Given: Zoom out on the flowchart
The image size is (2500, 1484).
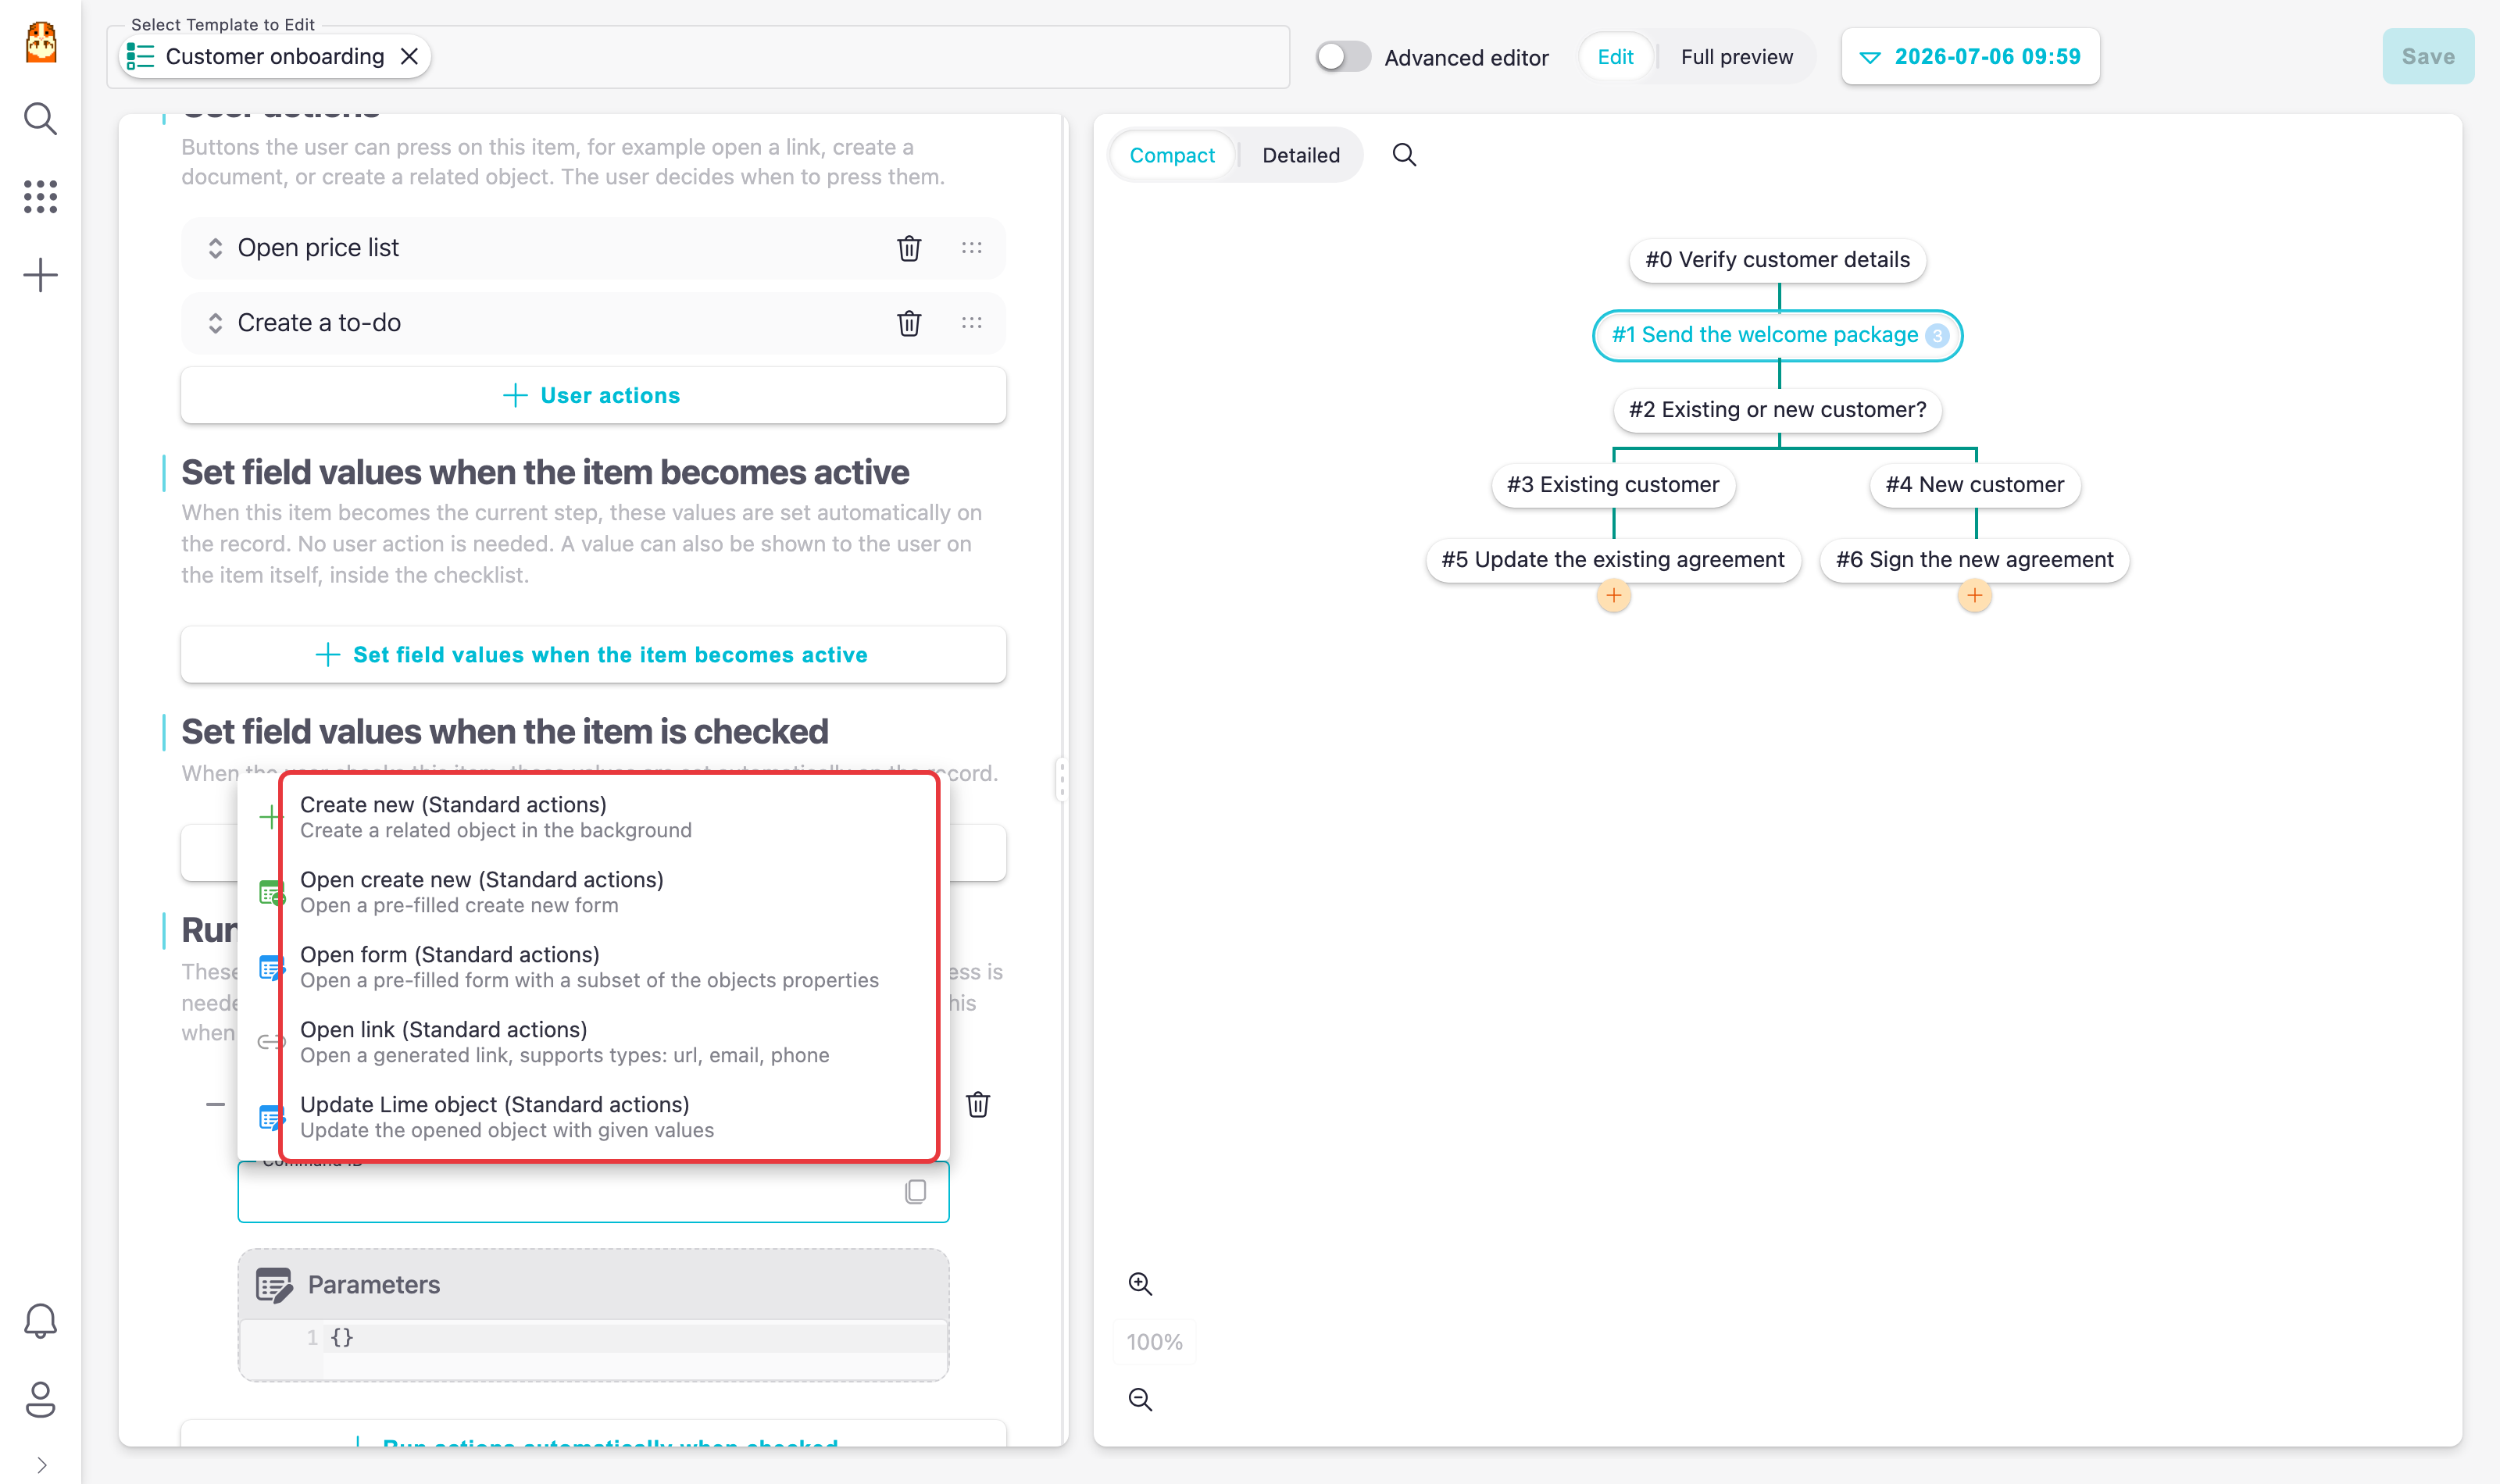Looking at the screenshot, I should coord(1140,1400).
